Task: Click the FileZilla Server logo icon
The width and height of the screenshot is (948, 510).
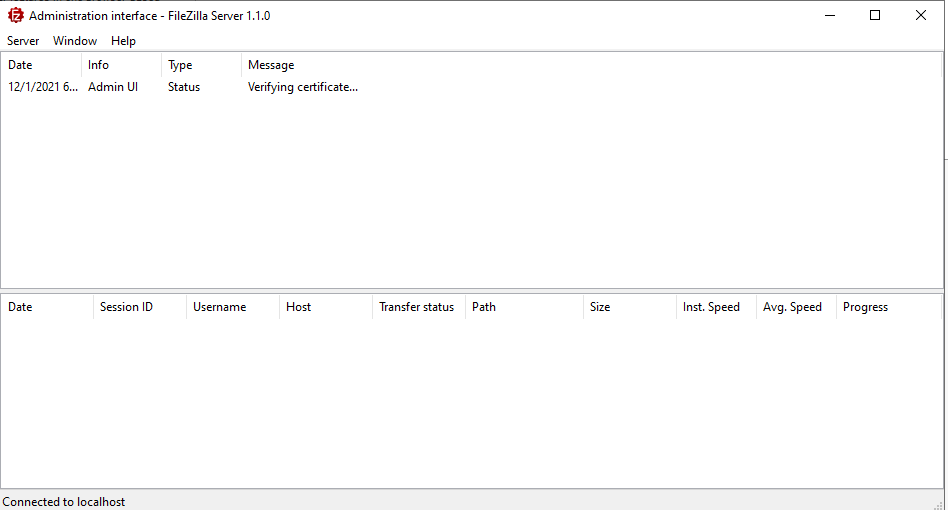Action: point(16,16)
